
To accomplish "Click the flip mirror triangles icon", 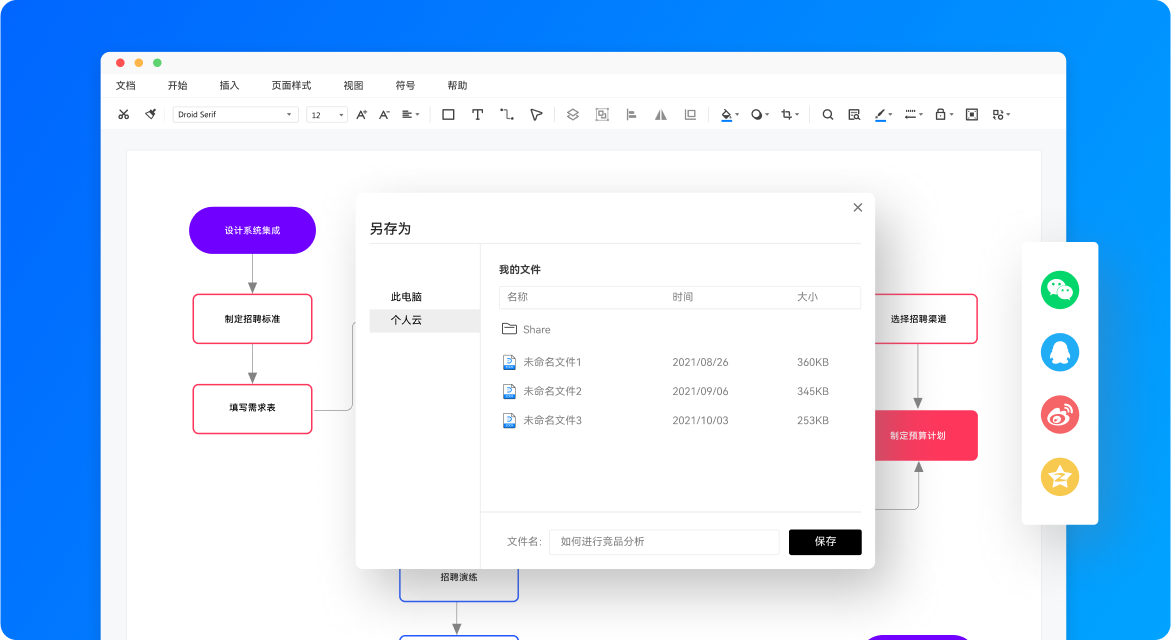I will pos(660,114).
